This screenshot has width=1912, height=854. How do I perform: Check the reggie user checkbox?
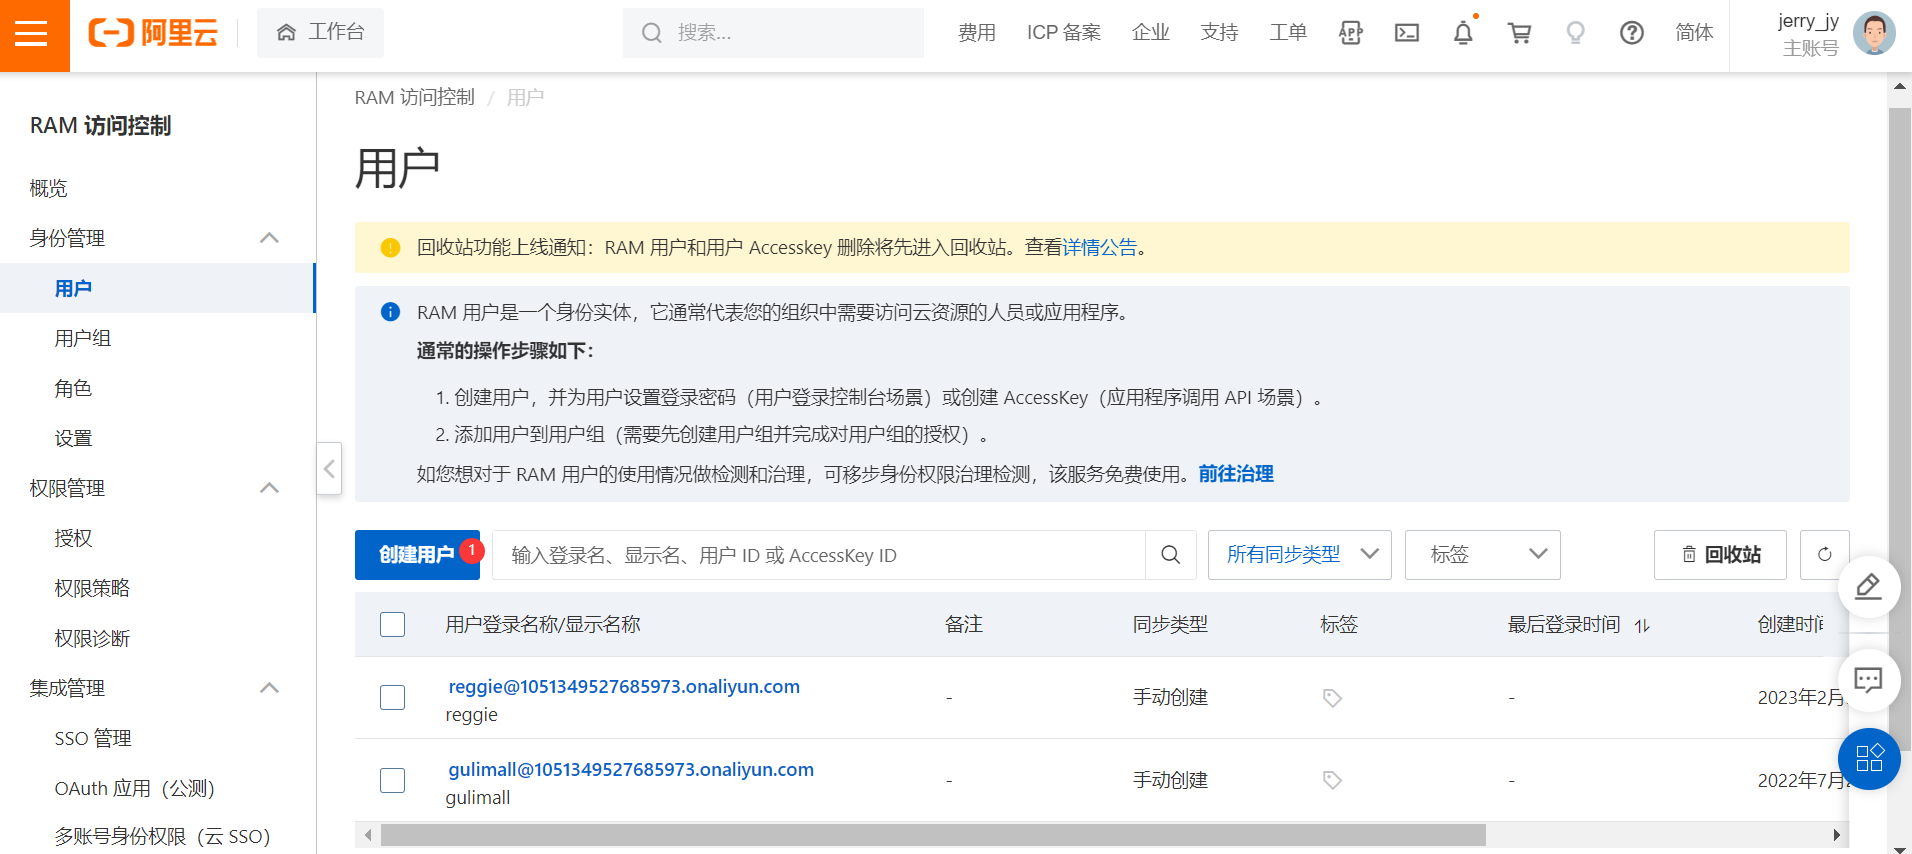(x=393, y=698)
